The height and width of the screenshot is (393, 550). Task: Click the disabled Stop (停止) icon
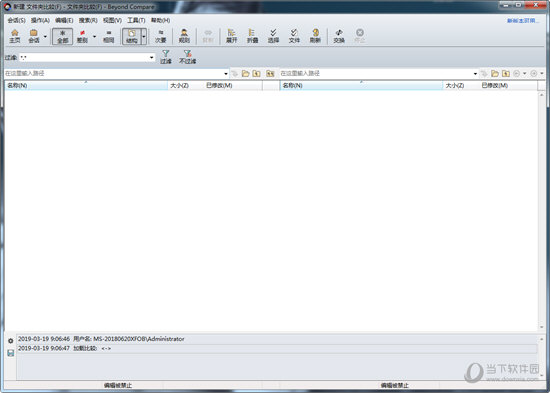coord(360,36)
